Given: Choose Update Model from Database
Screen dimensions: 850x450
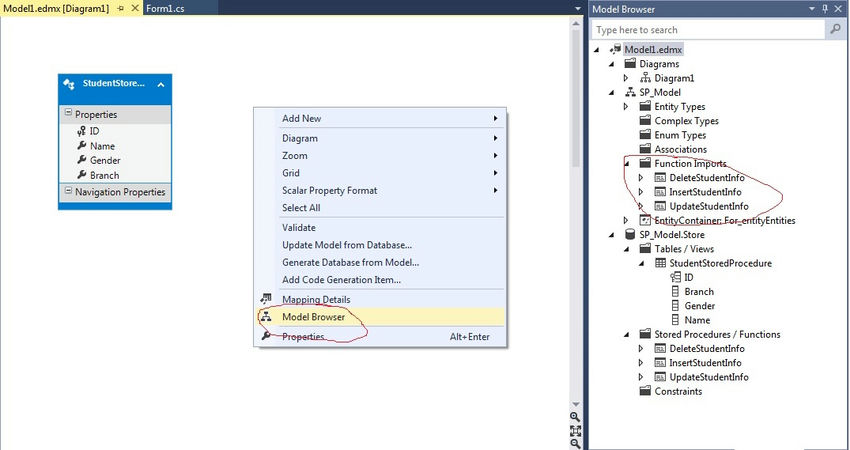Looking at the screenshot, I should coord(391,245).
